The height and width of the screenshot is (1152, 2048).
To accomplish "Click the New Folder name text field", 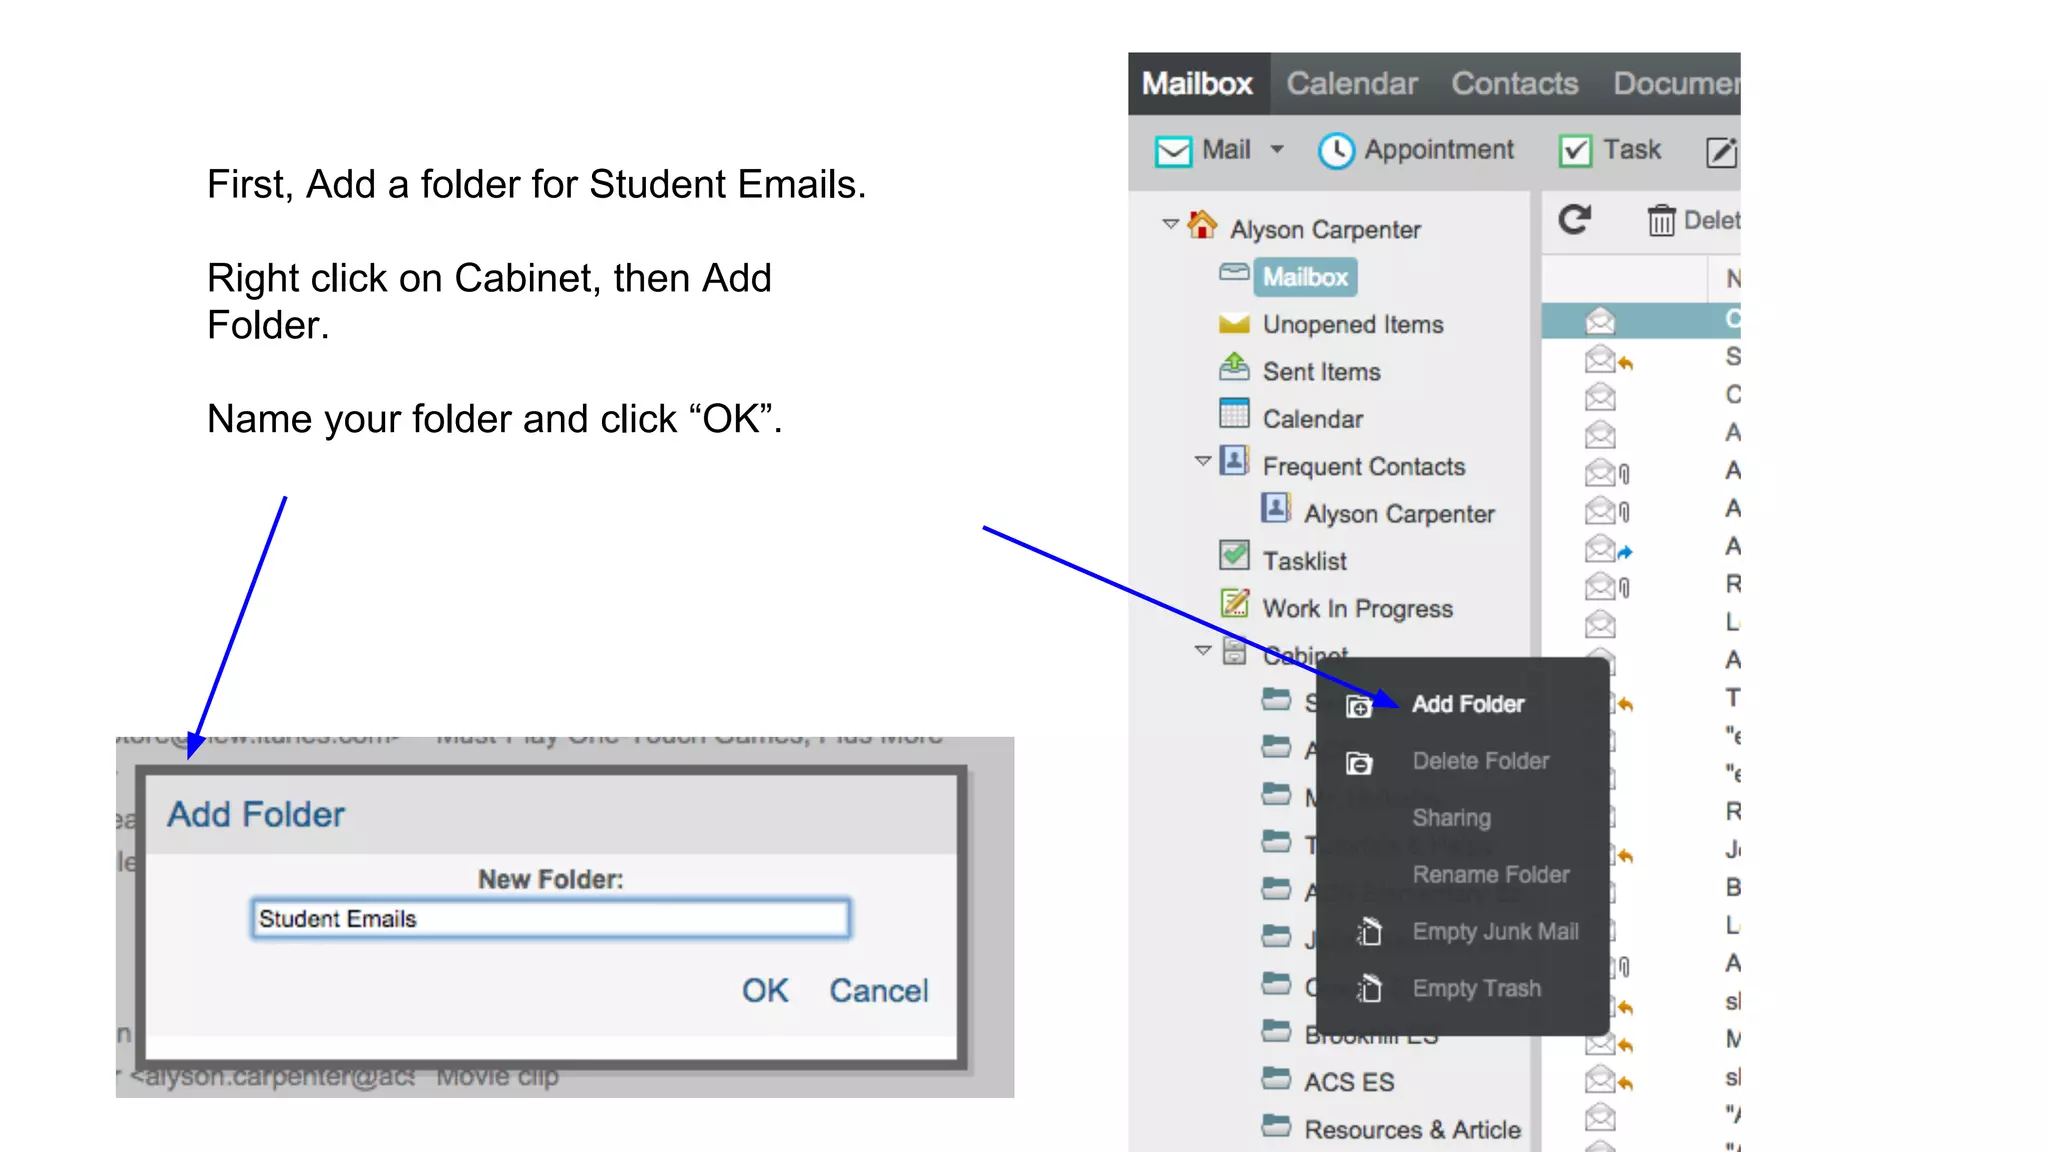I will click(550, 919).
